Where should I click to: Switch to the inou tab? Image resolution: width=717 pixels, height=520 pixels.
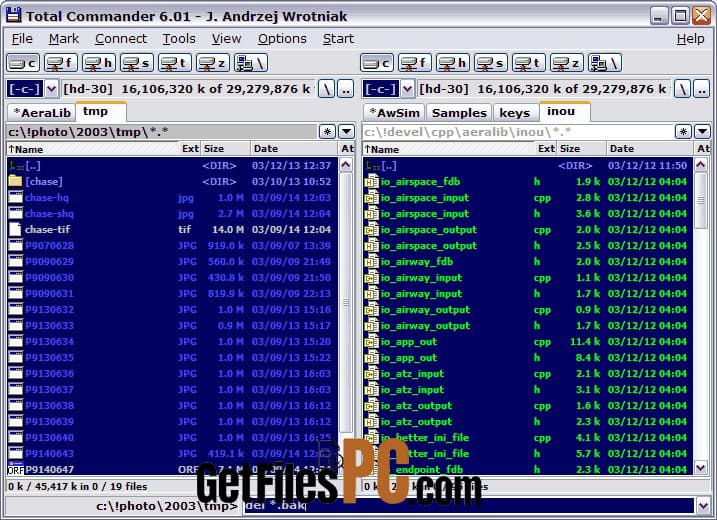(x=565, y=112)
